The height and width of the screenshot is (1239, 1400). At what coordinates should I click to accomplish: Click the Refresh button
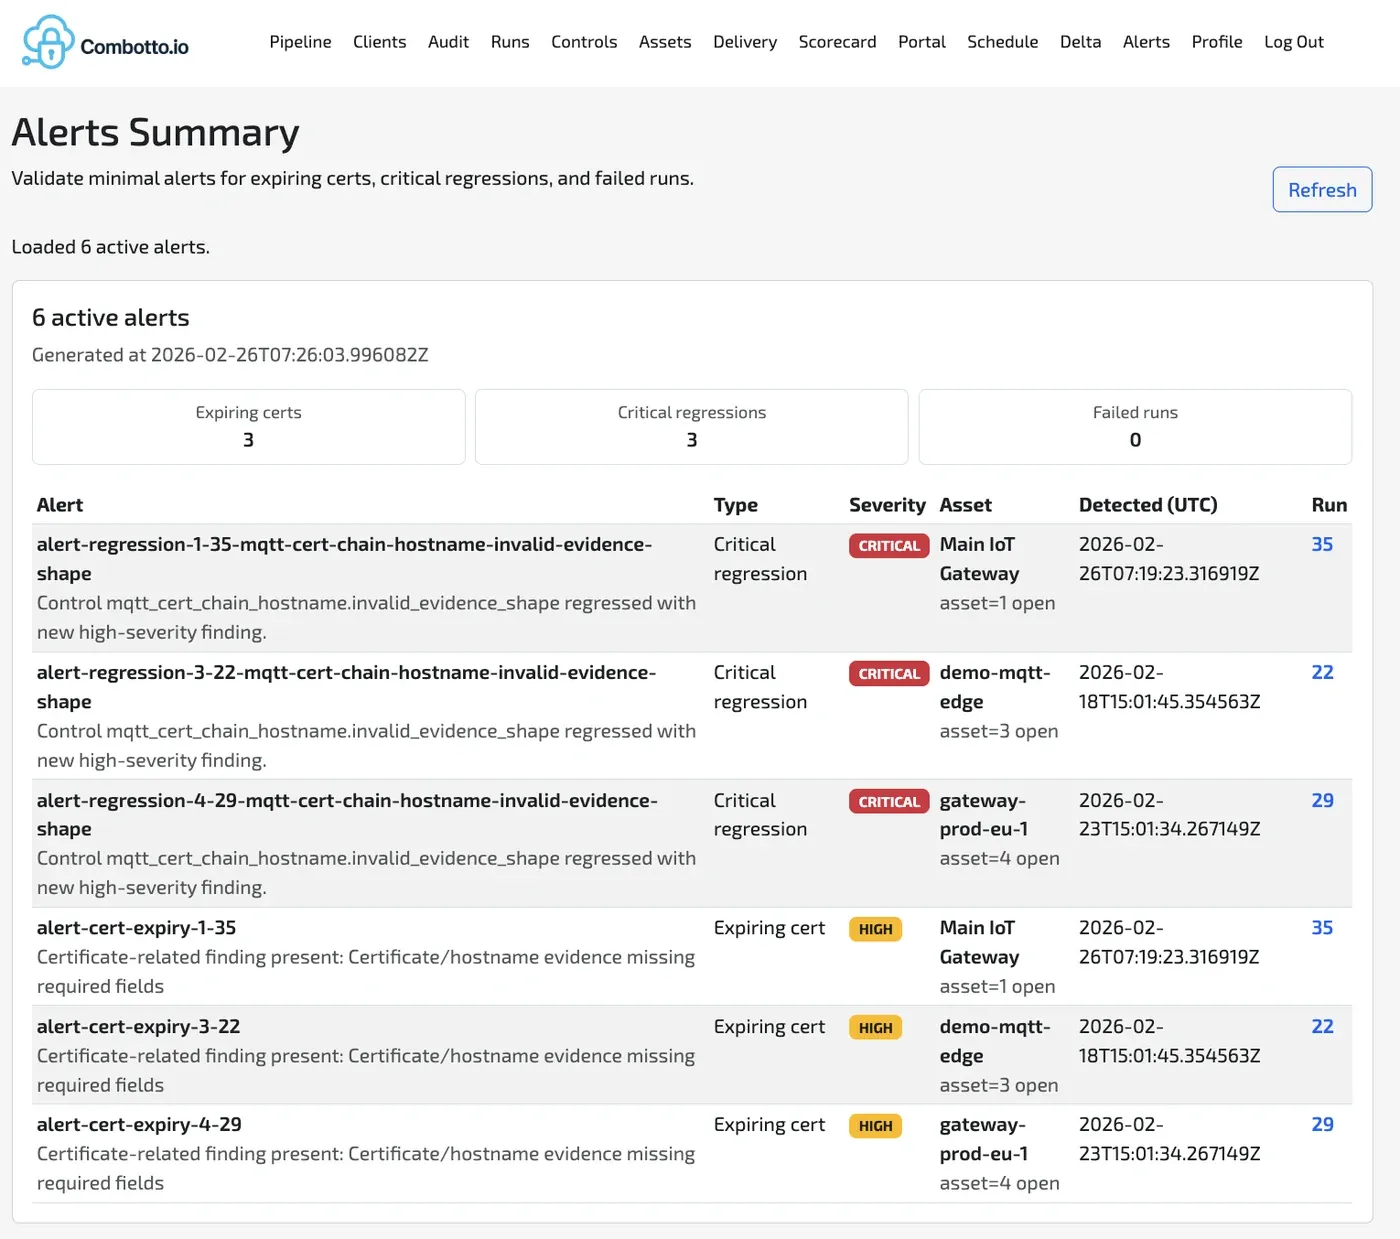point(1322,189)
